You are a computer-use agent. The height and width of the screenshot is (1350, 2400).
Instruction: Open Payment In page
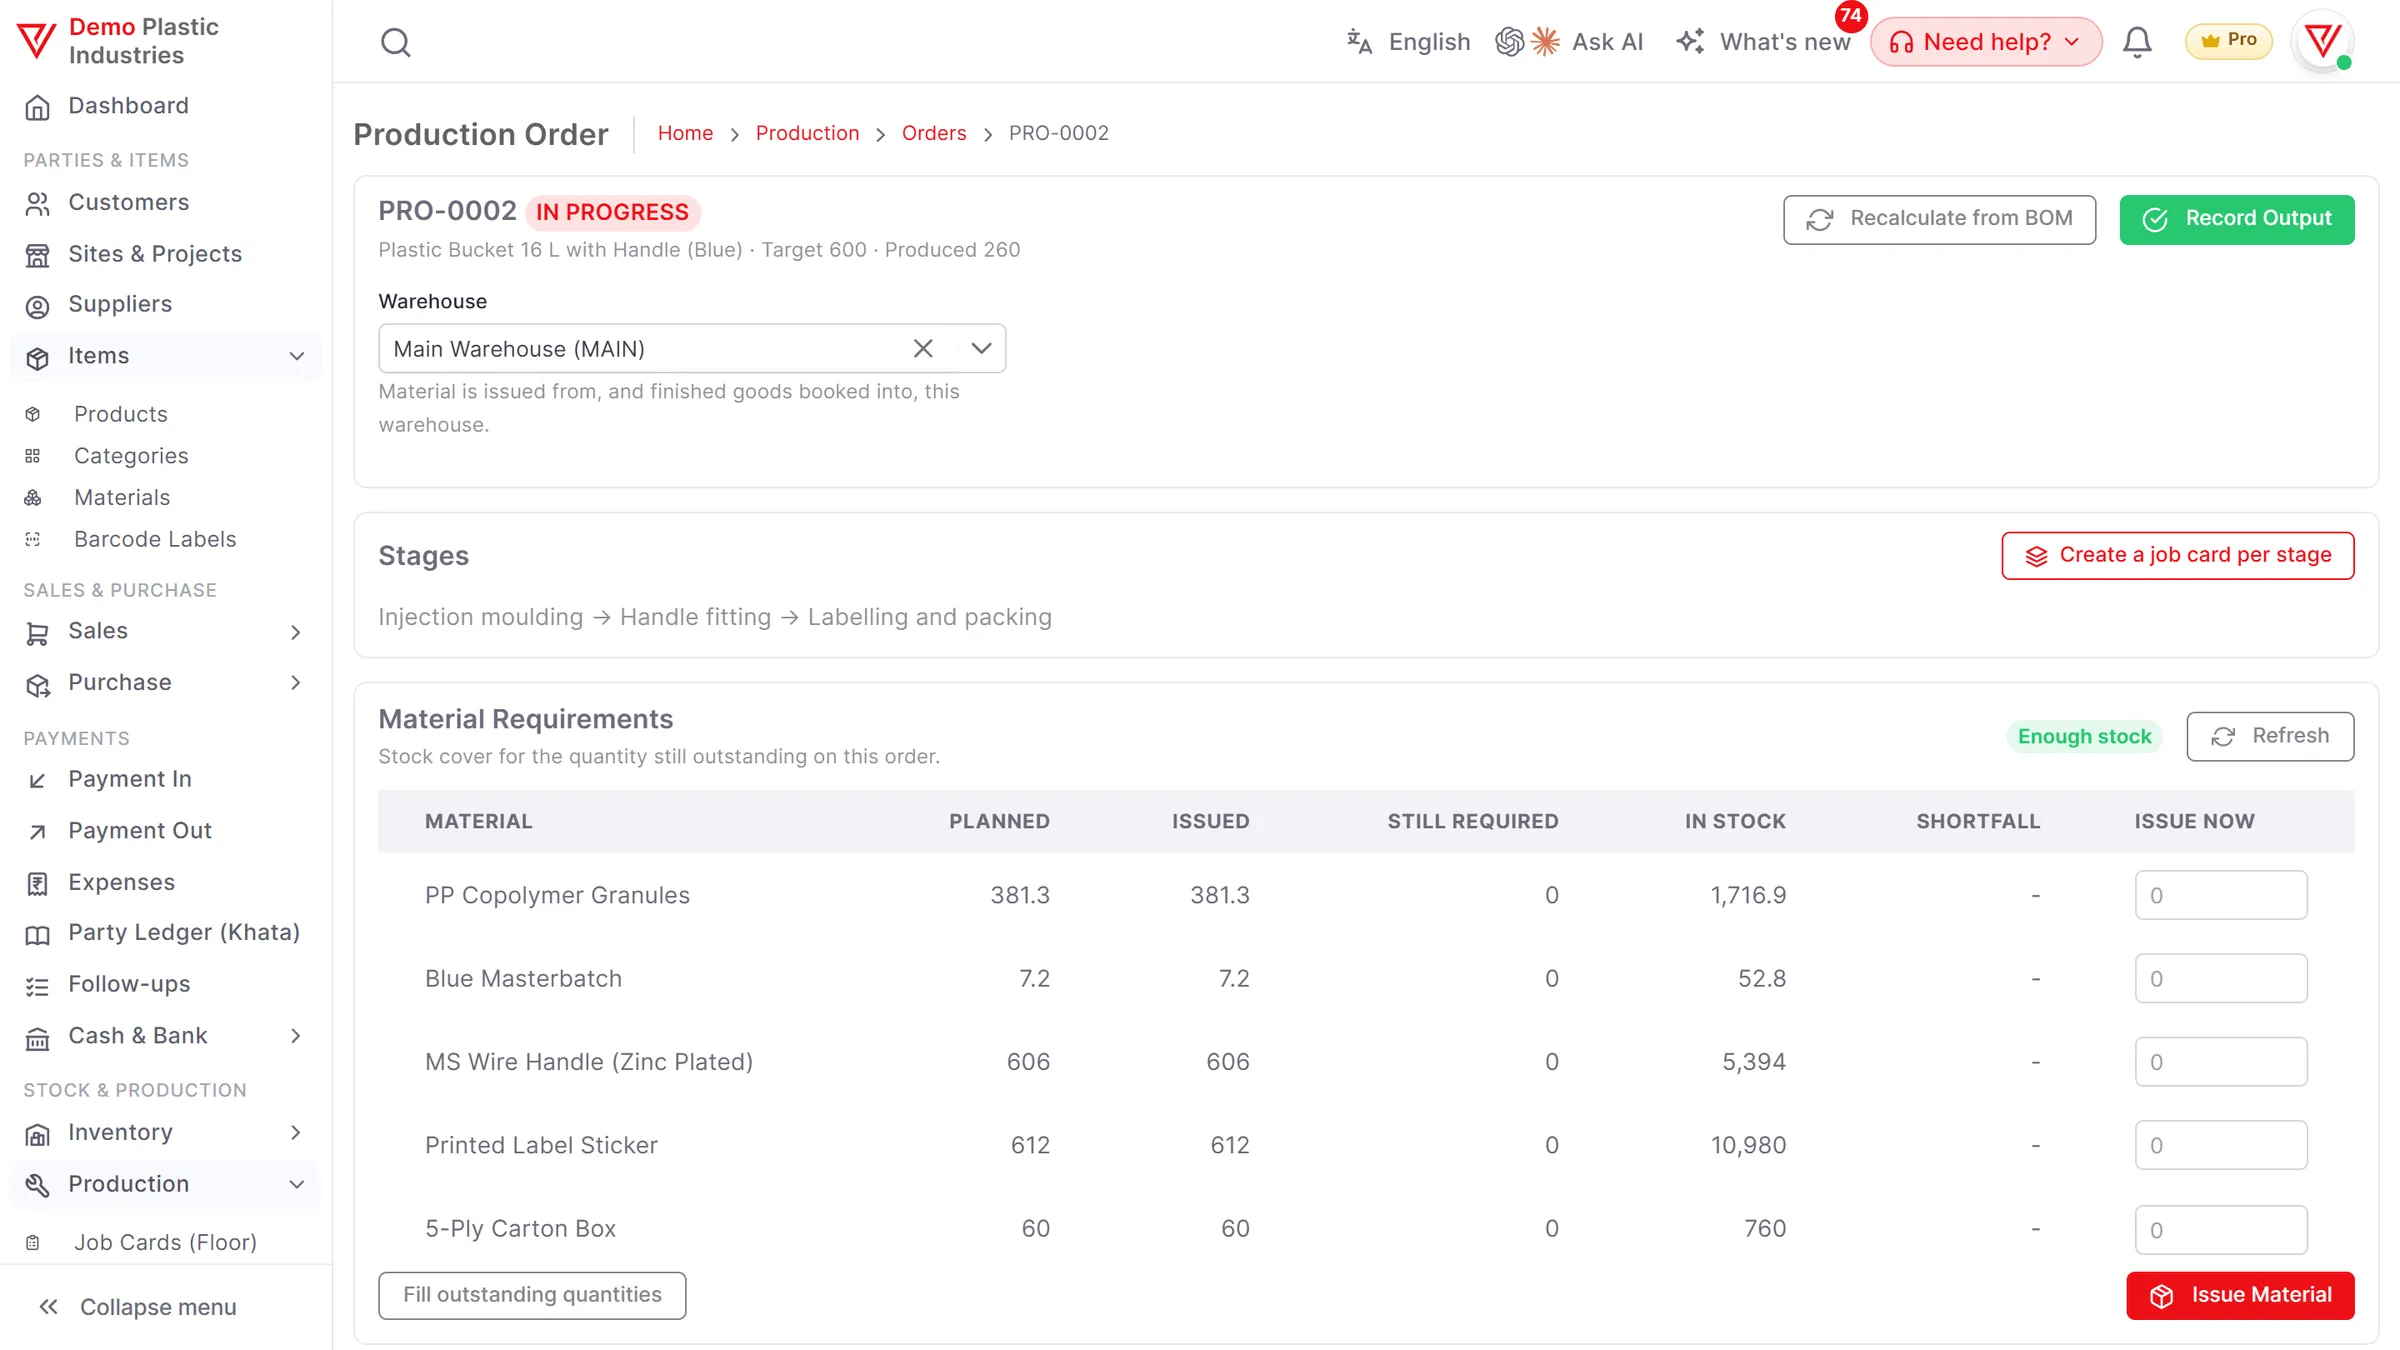tap(166, 779)
